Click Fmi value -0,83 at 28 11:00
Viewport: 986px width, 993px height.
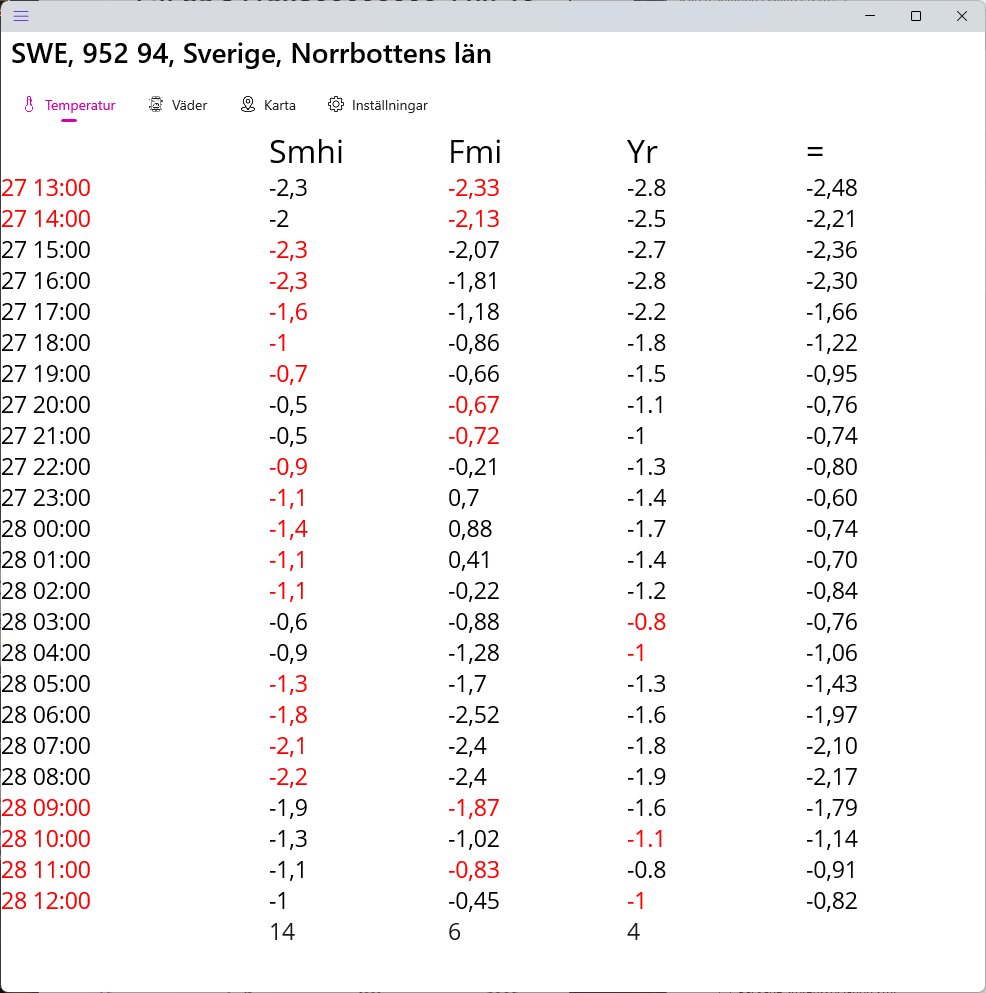(x=474, y=871)
